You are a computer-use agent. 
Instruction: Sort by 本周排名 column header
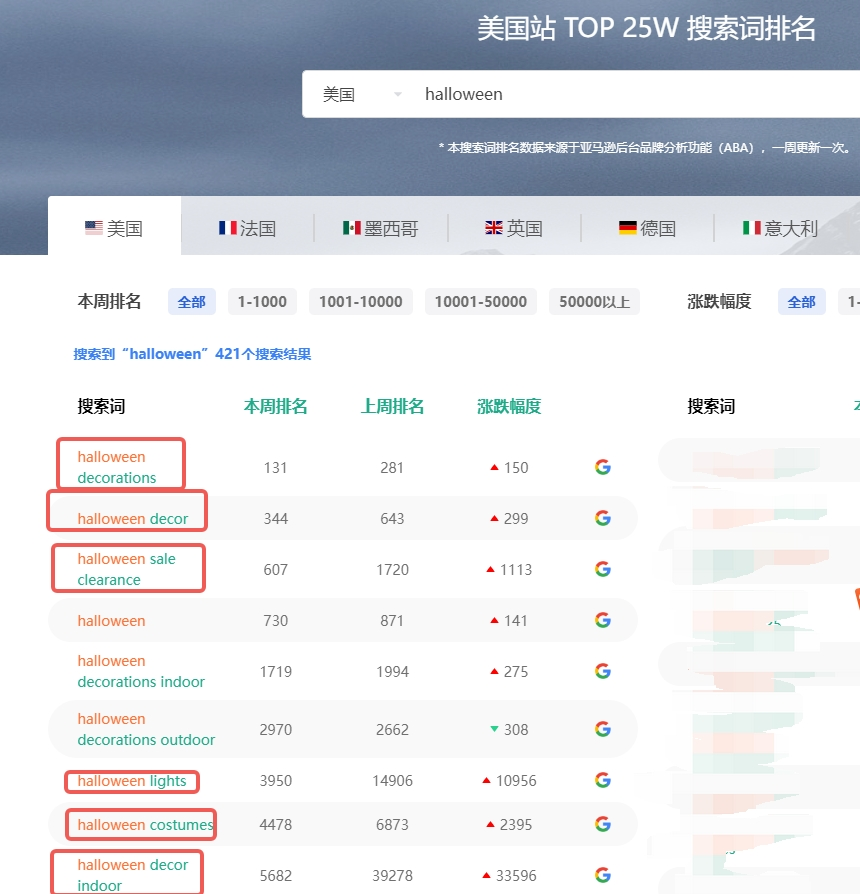click(x=275, y=406)
